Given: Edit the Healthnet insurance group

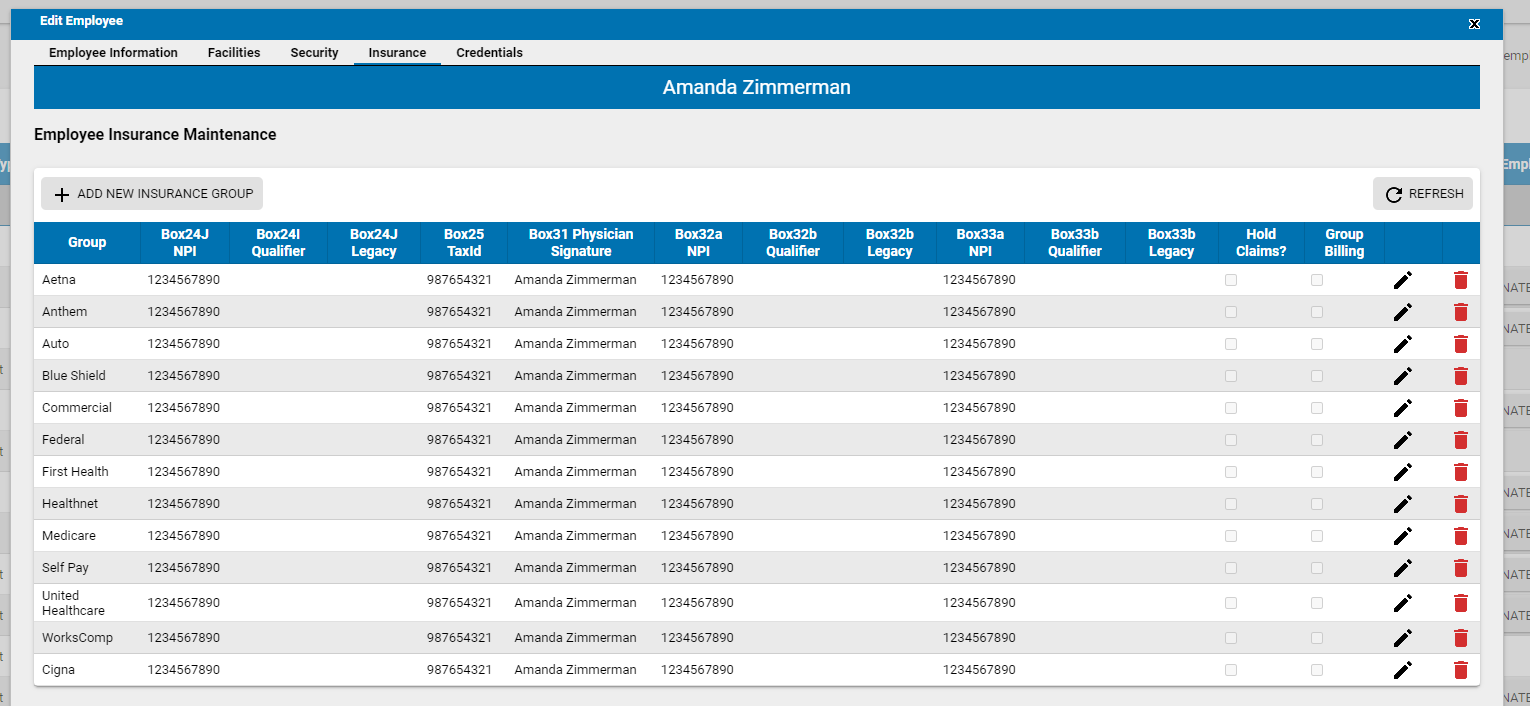Looking at the screenshot, I should click(1402, 504).
